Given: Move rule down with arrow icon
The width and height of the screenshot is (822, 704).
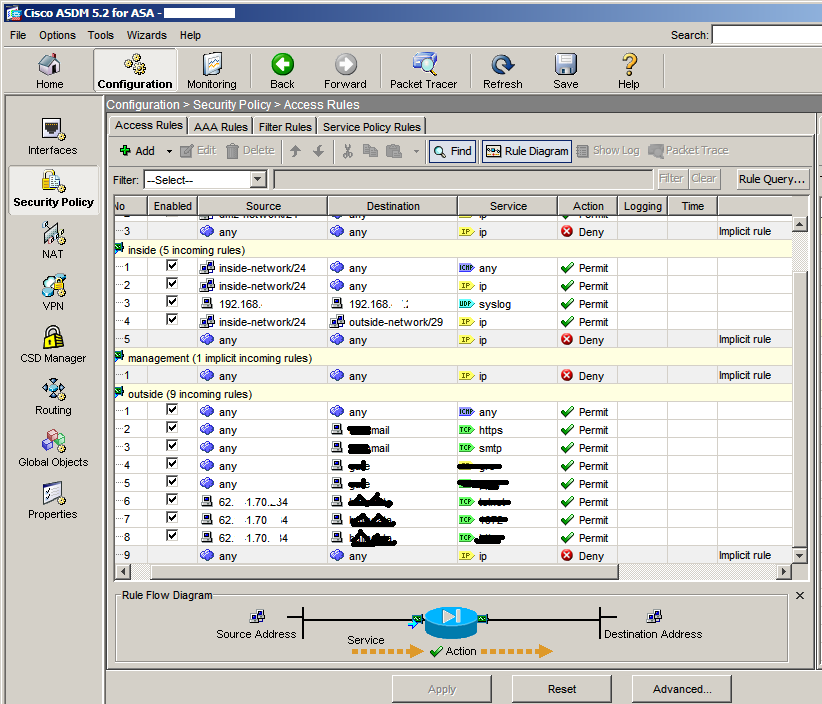Looking at the screenshot, I should pyautogui.click(x=318, y=151).
